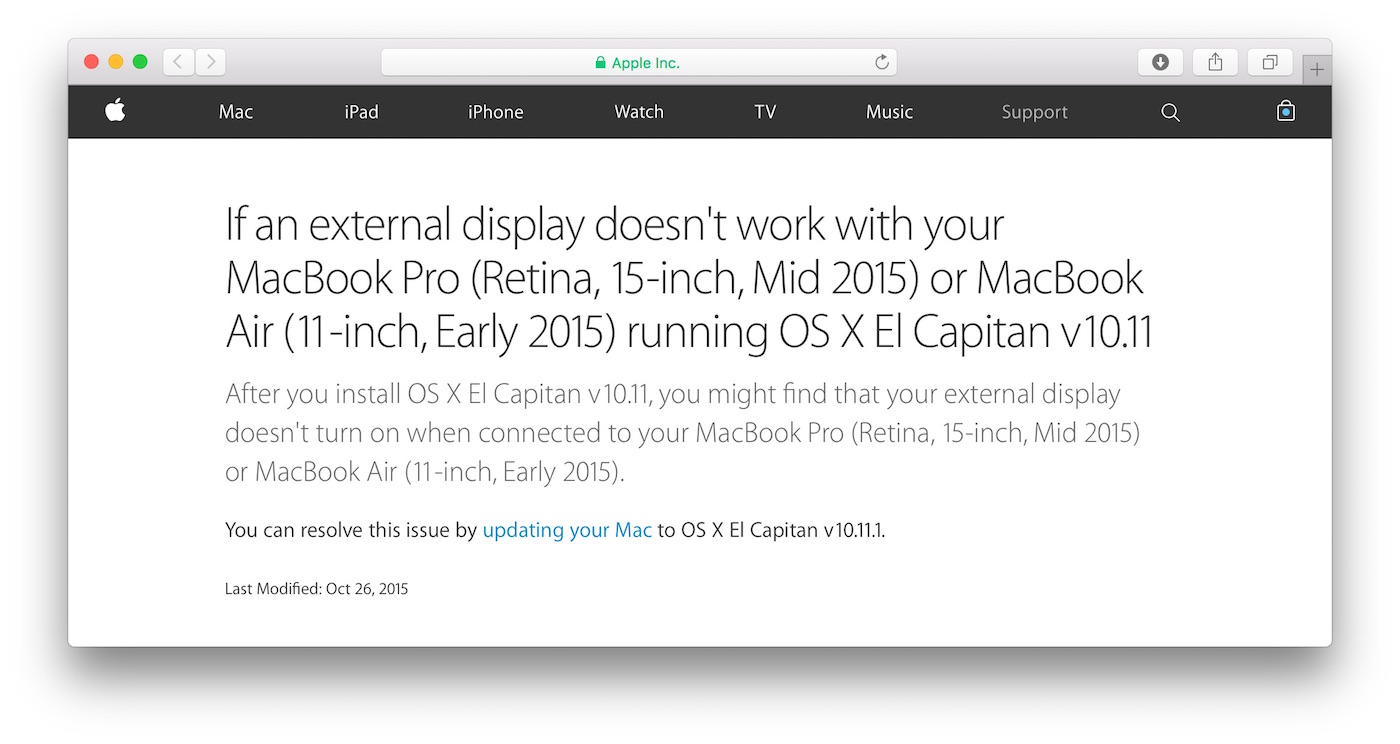Viewport: 1400px width, 744px height.
Task: Minimize the window with yellow button
Action: pos(116,62)
